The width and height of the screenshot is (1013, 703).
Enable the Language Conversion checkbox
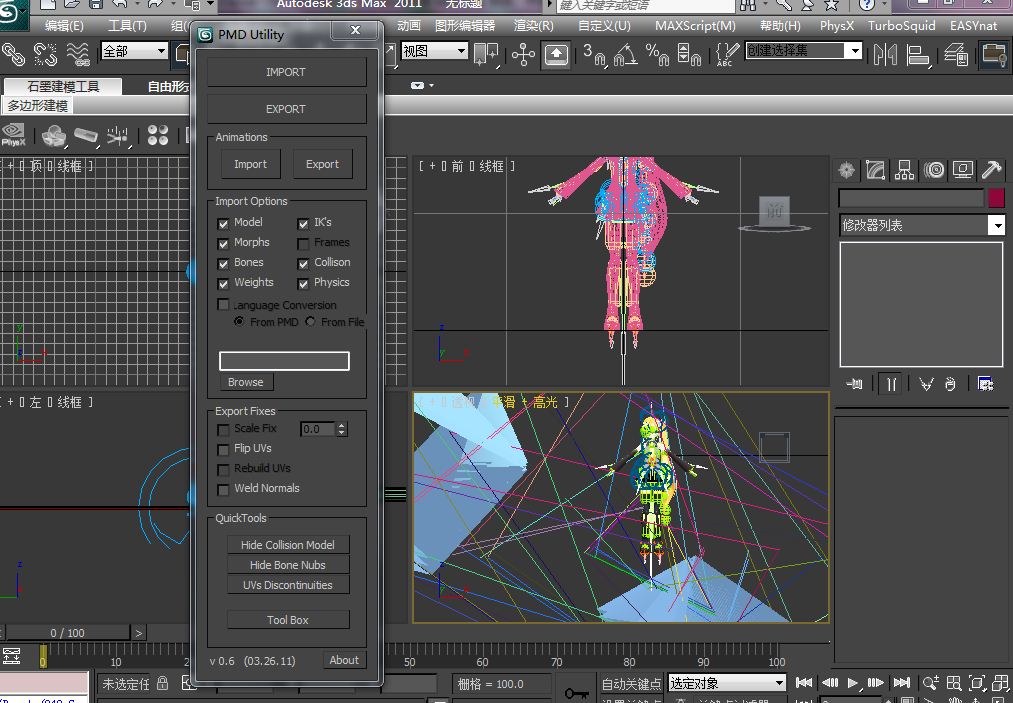point(223,304)
